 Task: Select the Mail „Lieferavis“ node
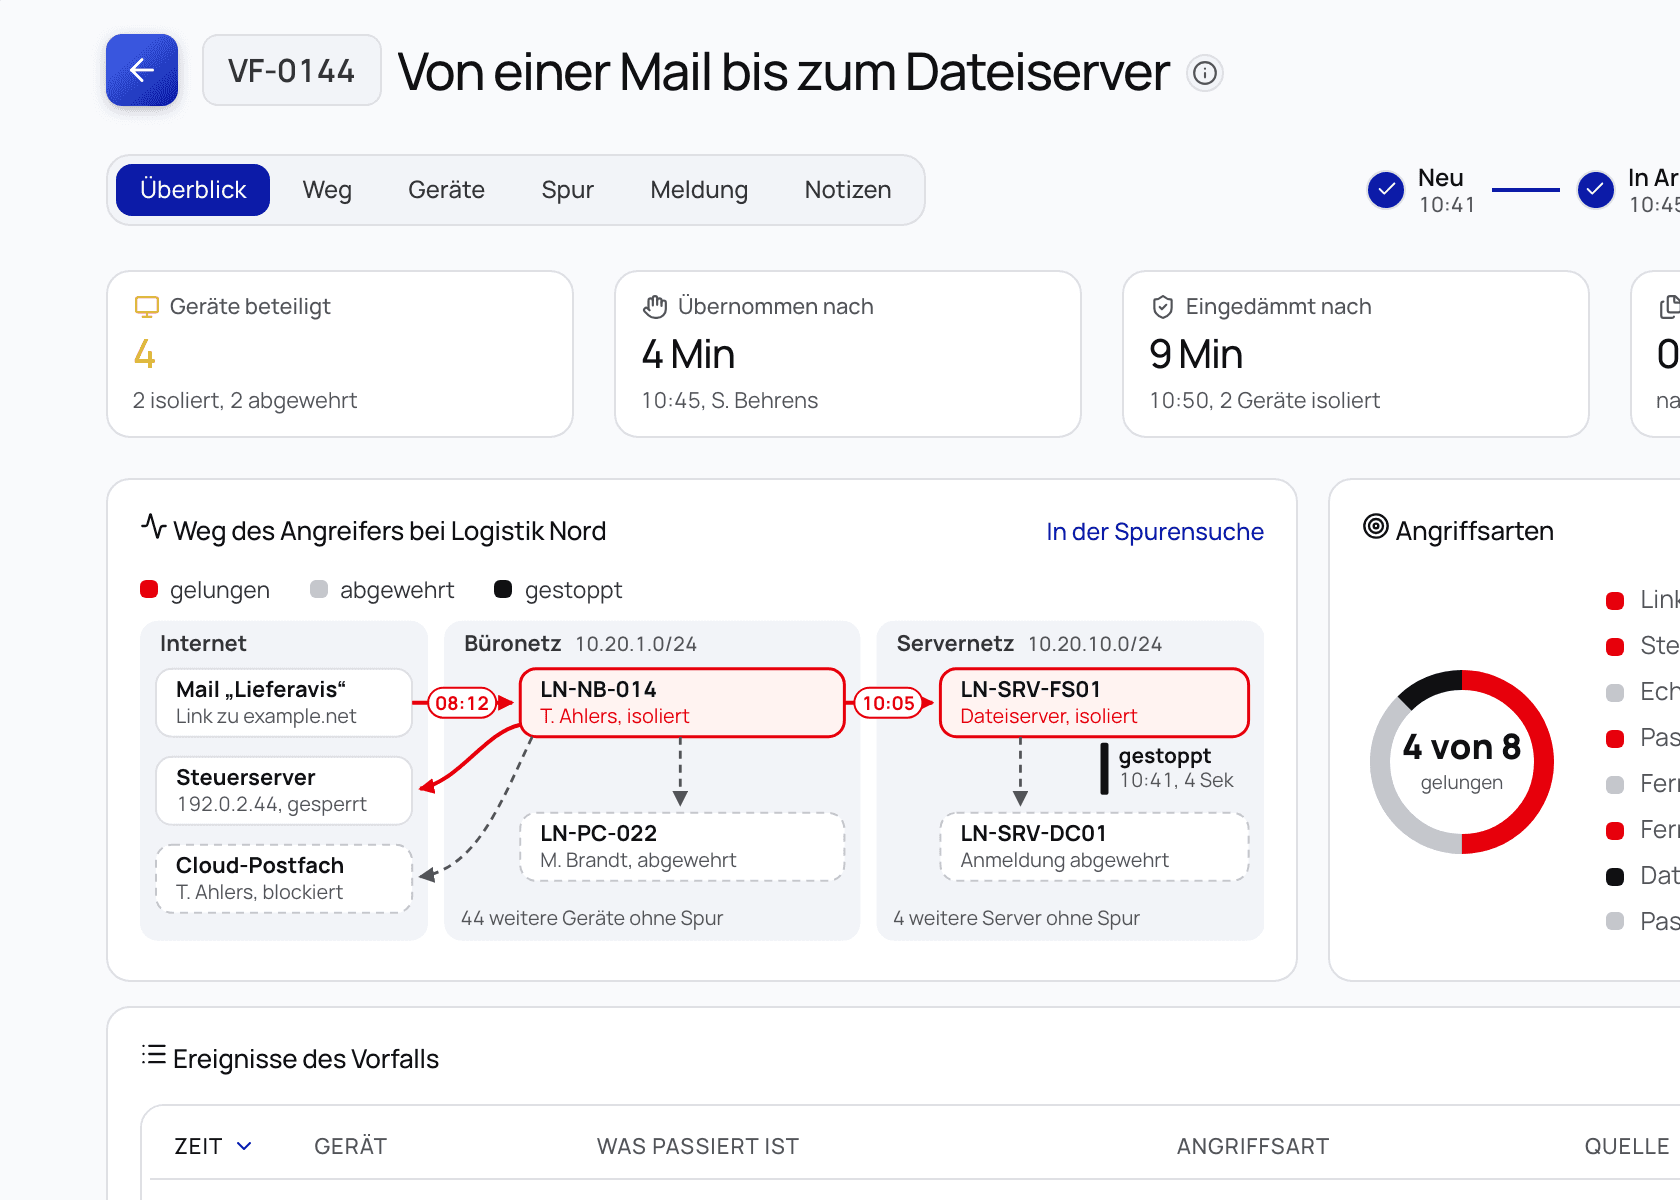[284, 703]
